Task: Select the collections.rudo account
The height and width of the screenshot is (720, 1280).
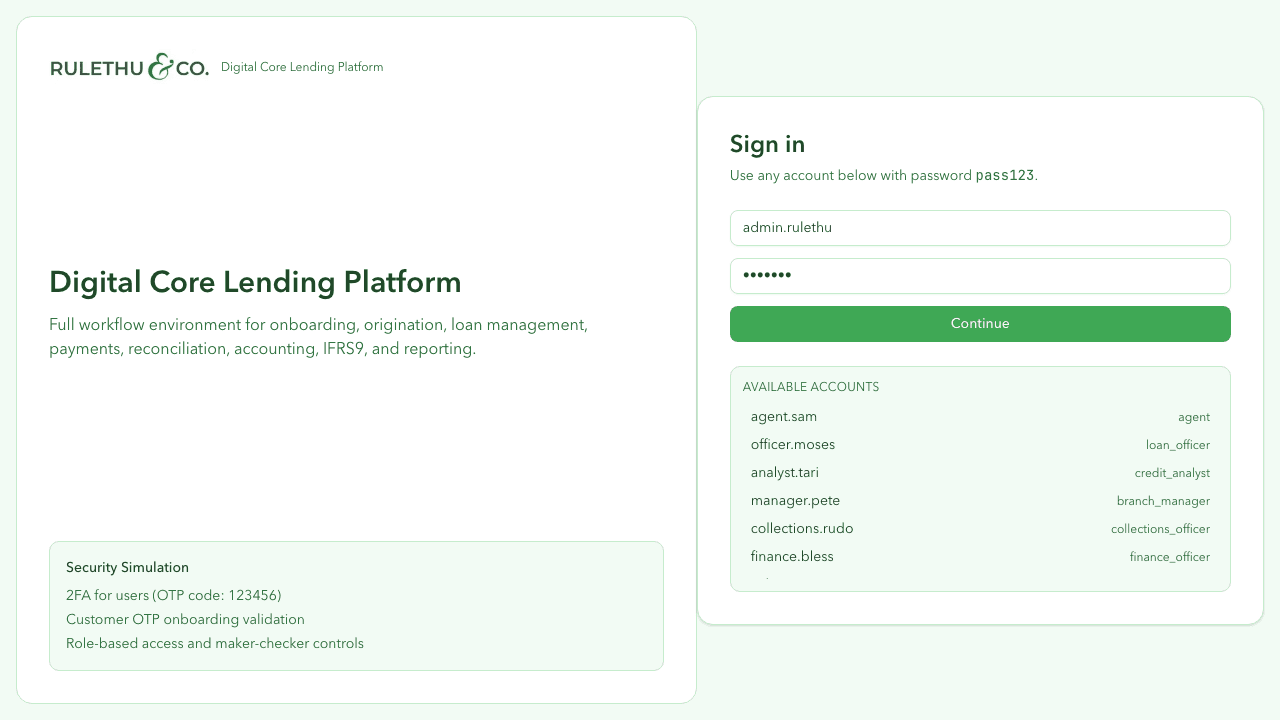Action: 802,528
